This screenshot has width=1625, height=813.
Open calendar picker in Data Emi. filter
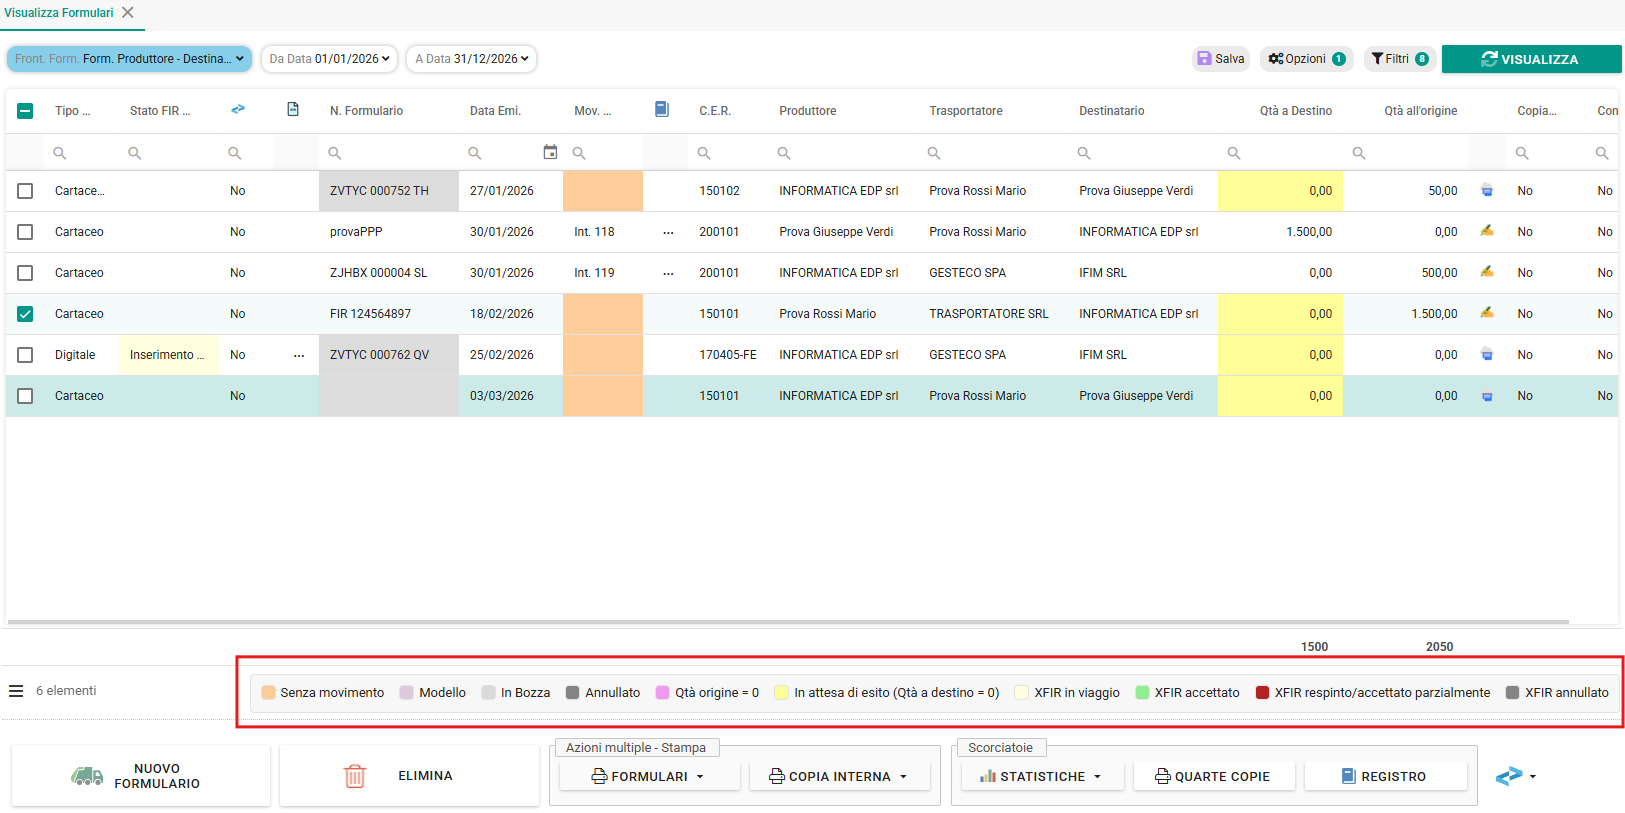(550, 152)
